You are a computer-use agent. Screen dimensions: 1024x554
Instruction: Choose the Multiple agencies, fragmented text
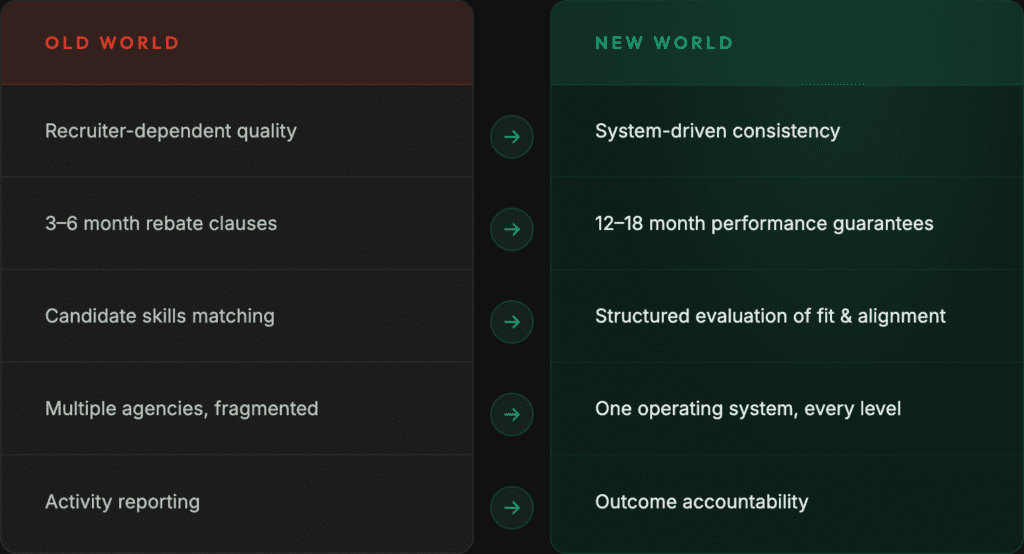pos(182,408)
